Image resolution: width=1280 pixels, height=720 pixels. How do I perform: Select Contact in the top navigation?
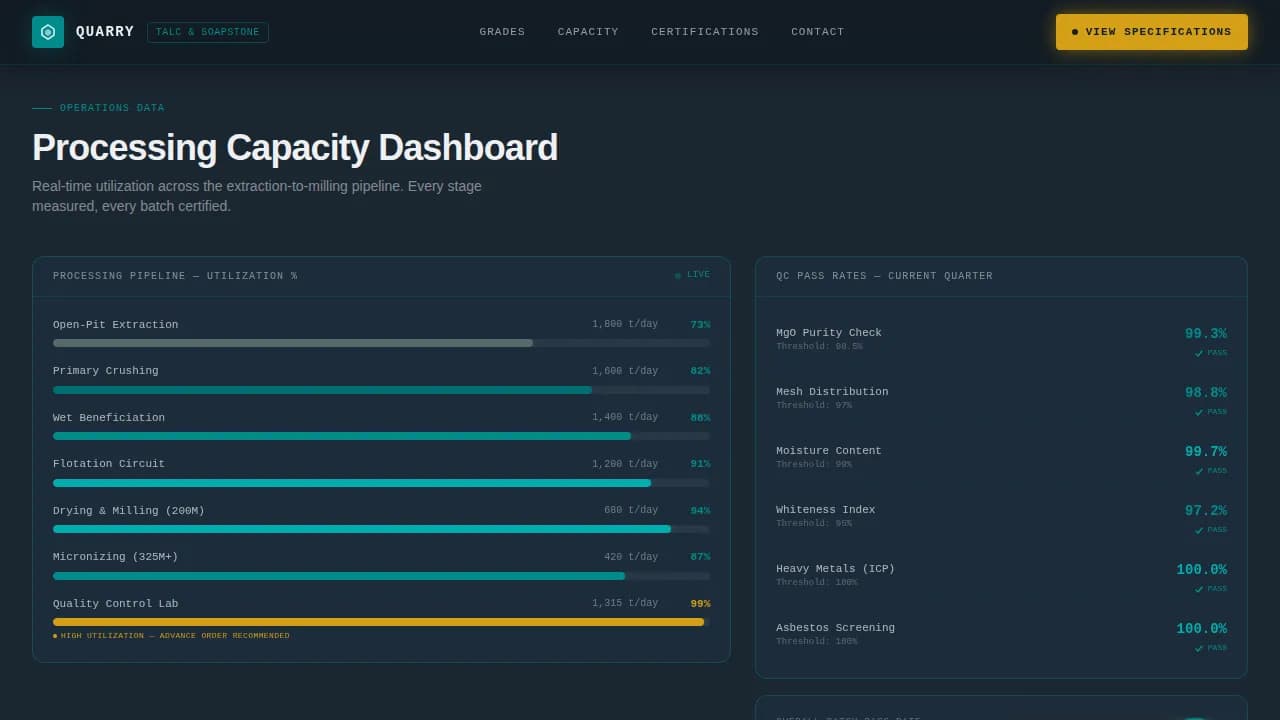click(x=817, y=32)
